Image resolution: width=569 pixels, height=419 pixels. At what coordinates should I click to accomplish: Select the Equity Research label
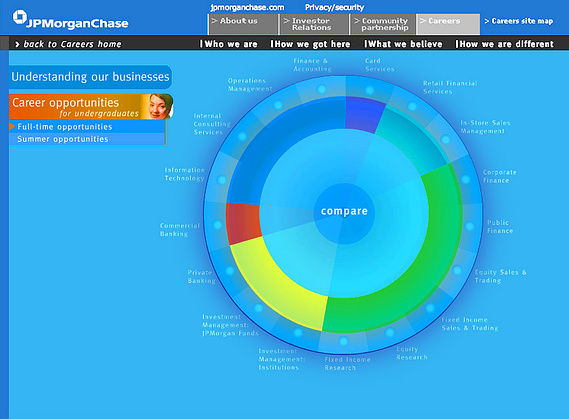tap(412, 353)
